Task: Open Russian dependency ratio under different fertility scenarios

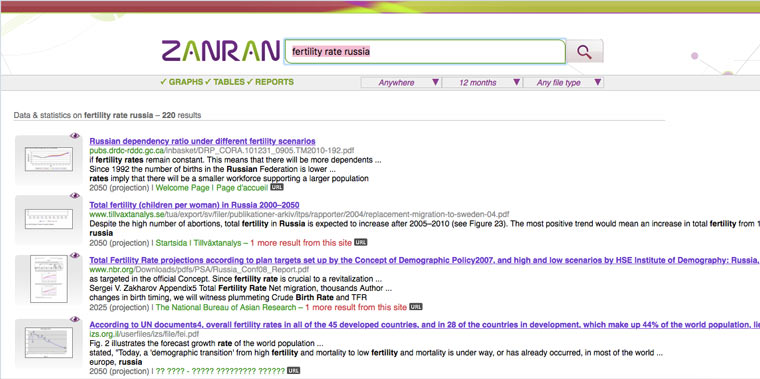Action: tap(203, 141)
